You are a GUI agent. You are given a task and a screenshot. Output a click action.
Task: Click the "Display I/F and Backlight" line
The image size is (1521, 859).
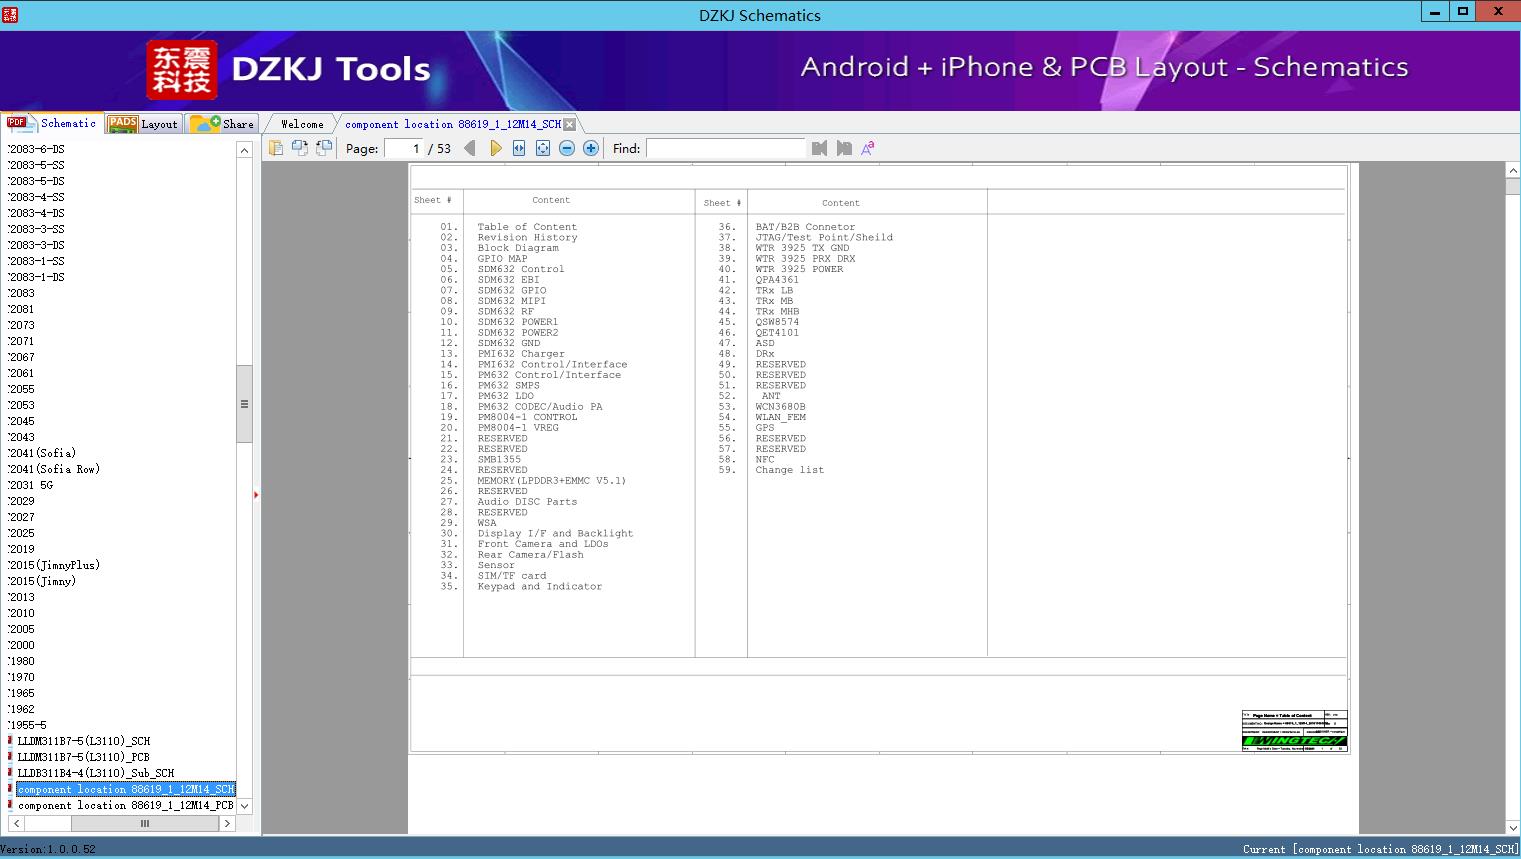555,534
